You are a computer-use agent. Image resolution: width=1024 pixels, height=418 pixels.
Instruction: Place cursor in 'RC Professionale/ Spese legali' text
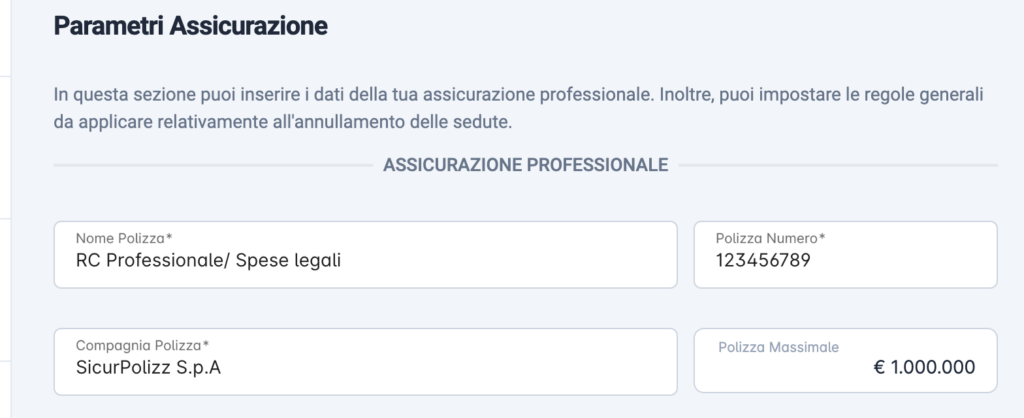208,261
